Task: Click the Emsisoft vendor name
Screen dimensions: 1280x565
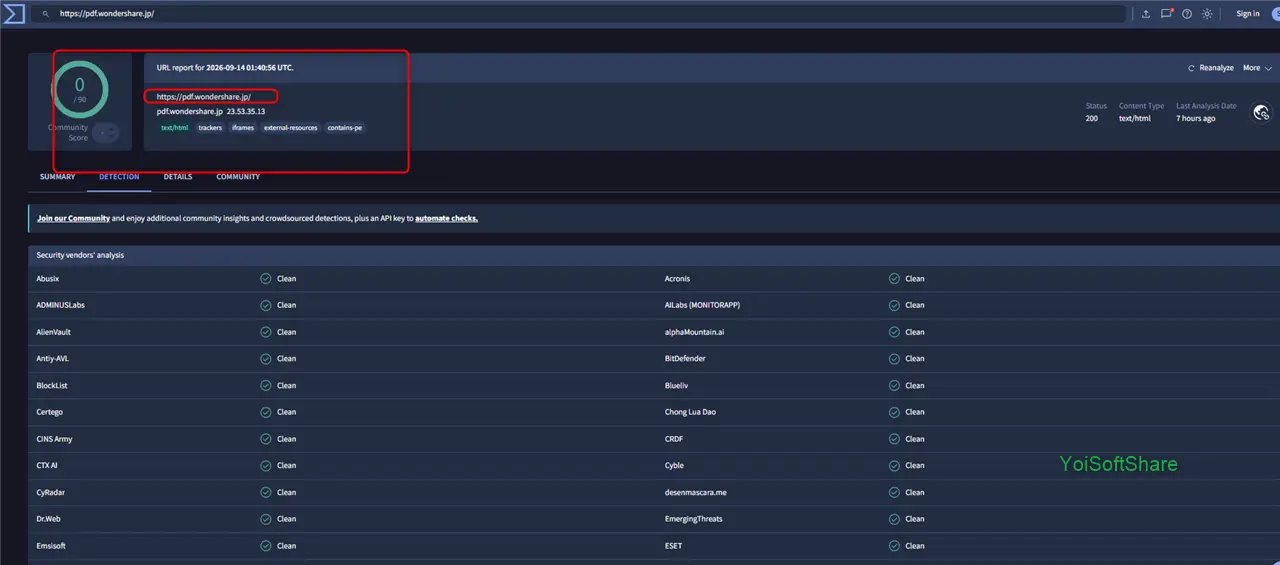Action: [x=51, y=546]
